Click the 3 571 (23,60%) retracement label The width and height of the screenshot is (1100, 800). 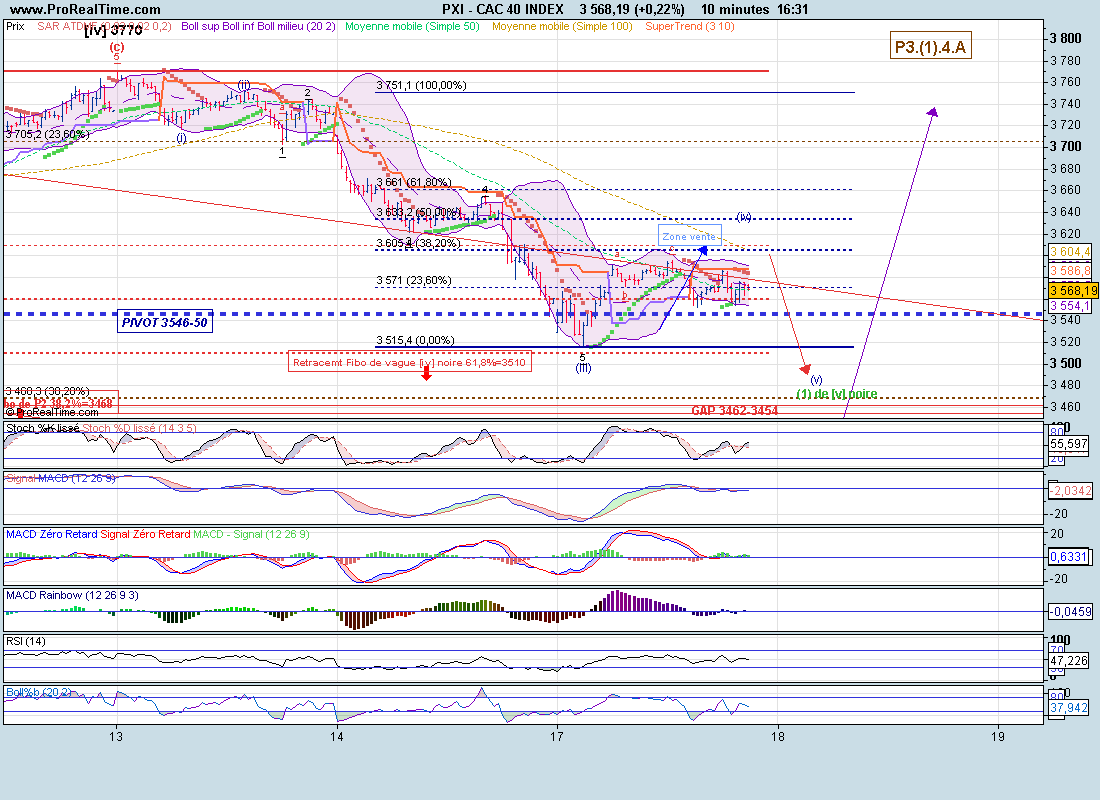414,281
